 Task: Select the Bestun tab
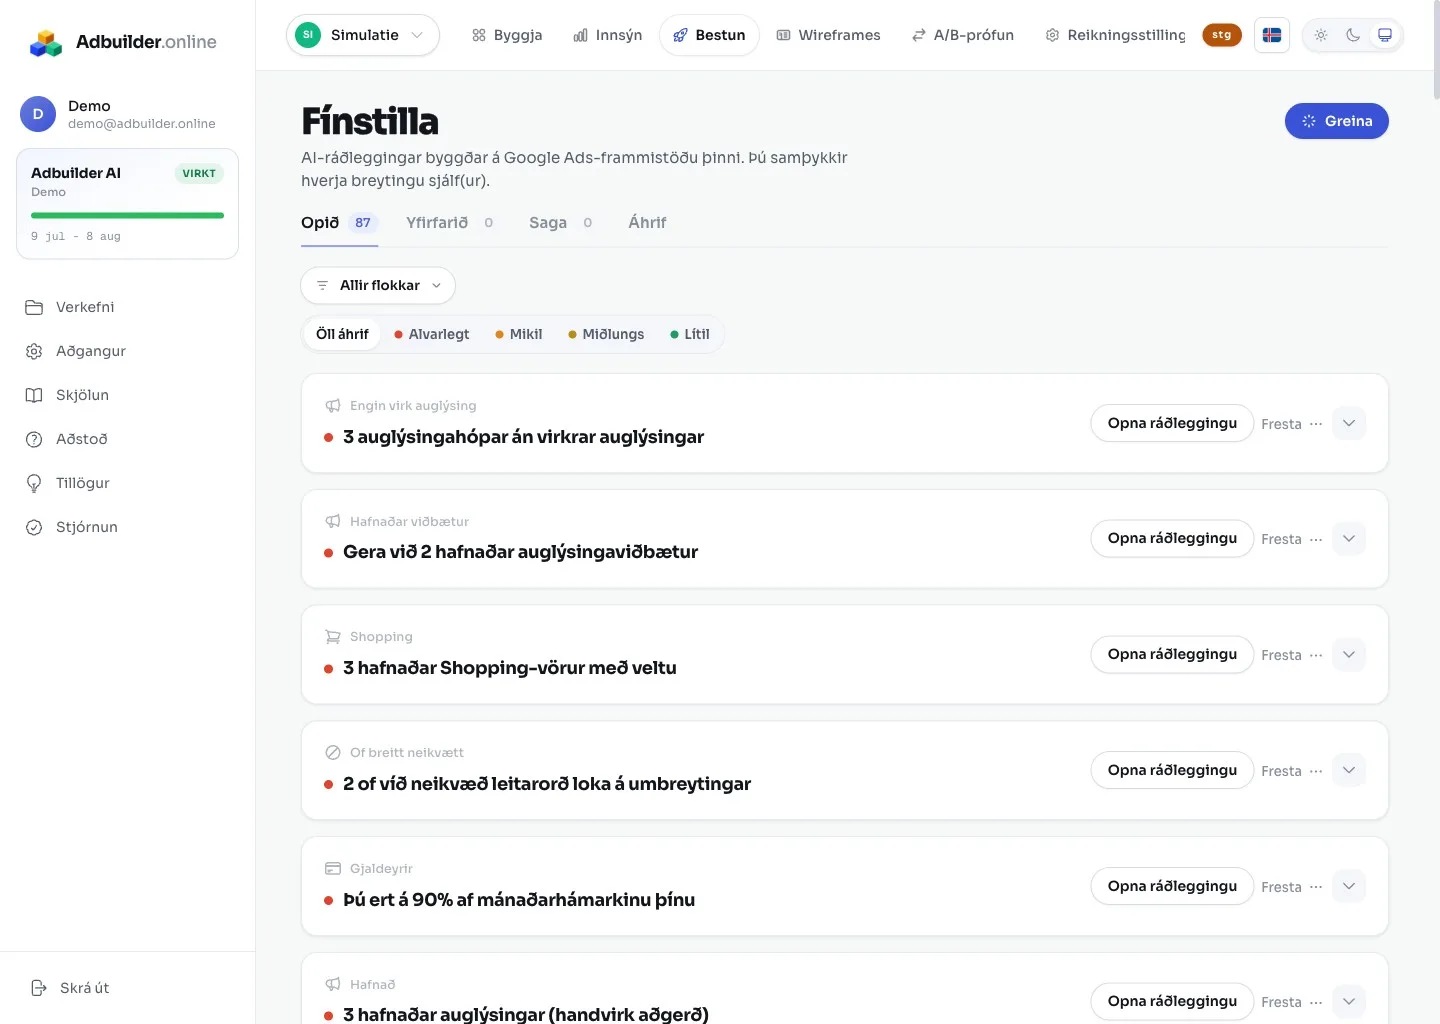tap(709, 35)
